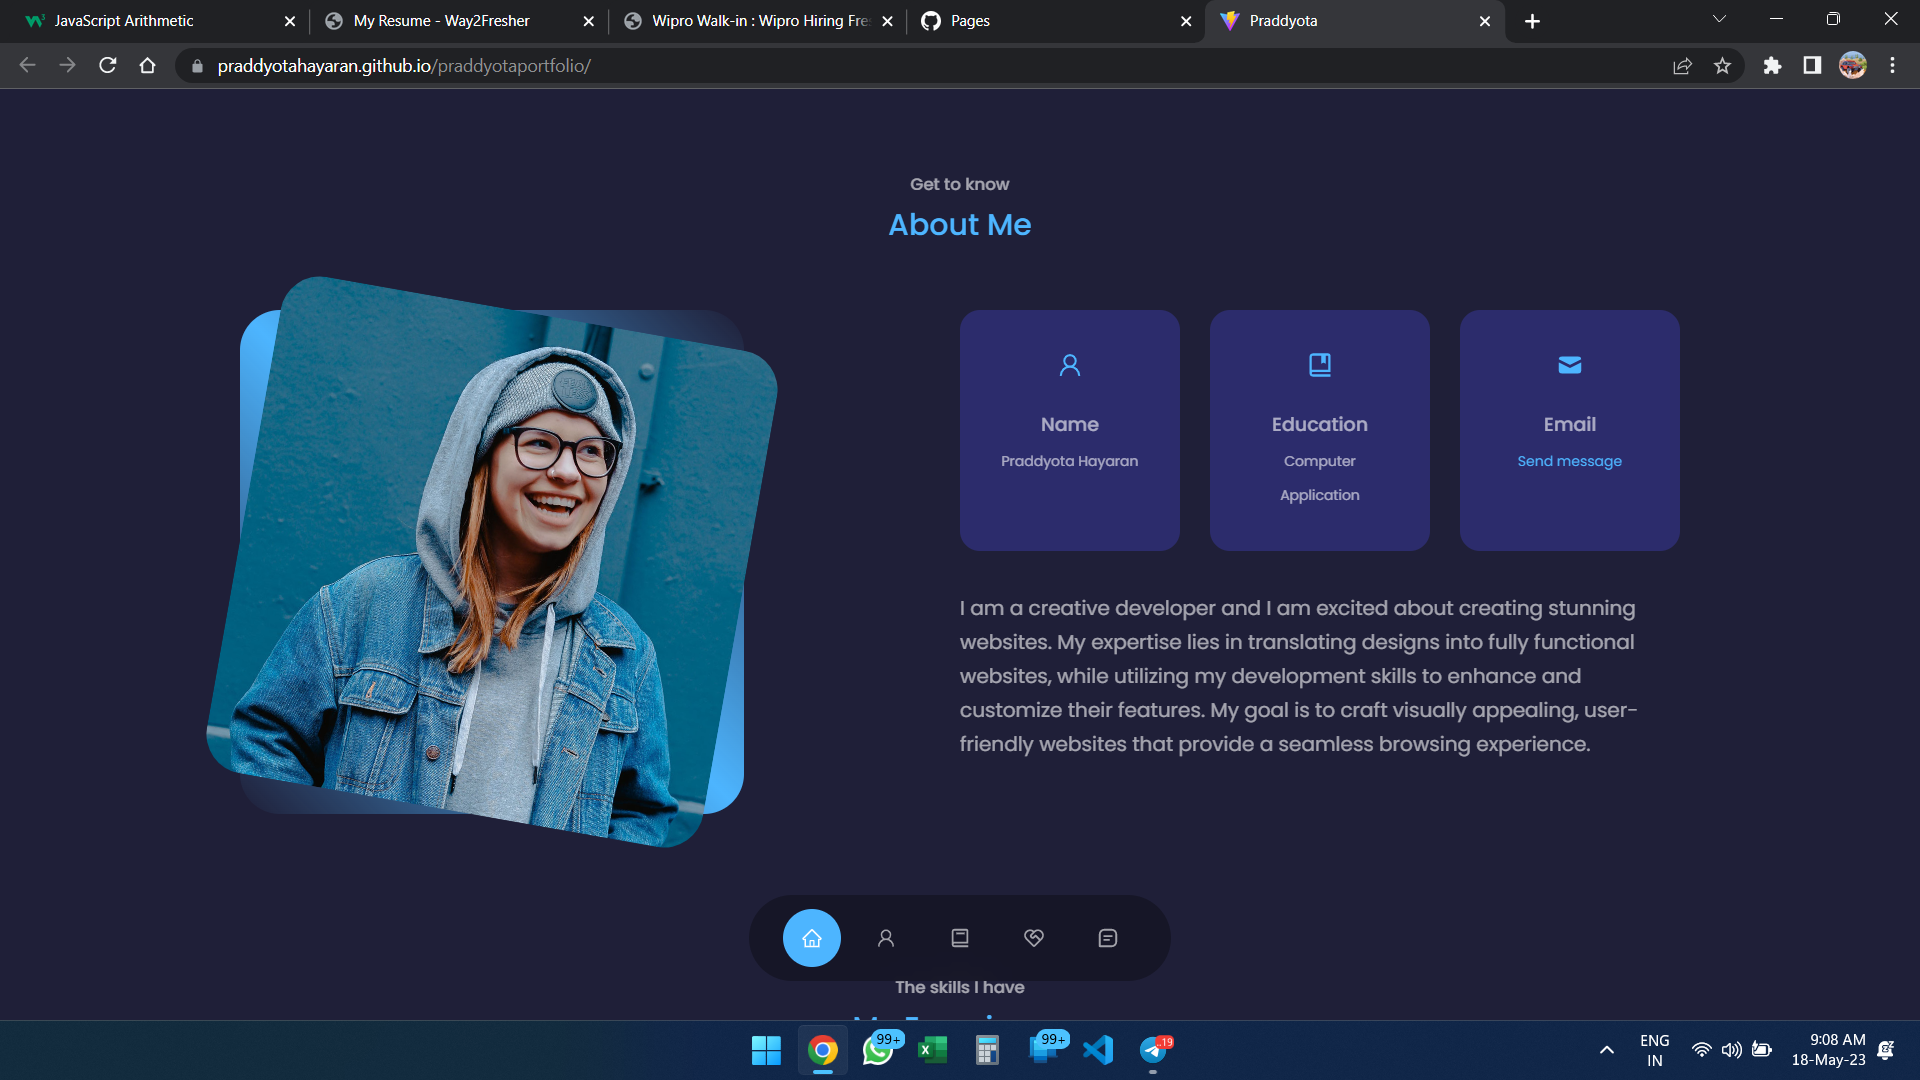
Task: Open services via handshake heart nav icon
Action: (1034, 938)
